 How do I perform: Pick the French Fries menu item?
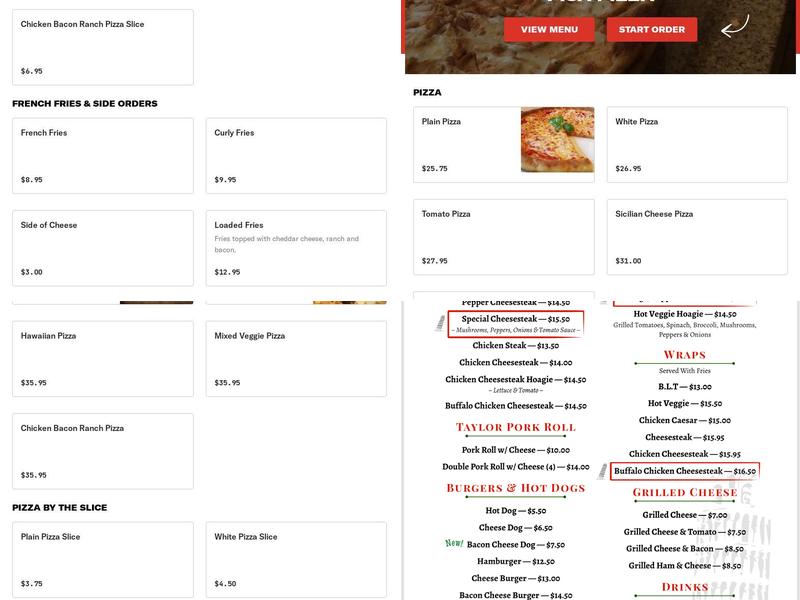103,156
